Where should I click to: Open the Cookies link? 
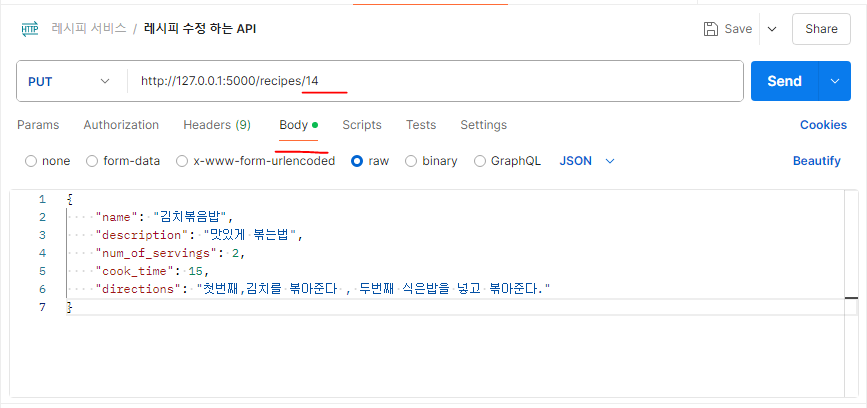coord(823,125)
